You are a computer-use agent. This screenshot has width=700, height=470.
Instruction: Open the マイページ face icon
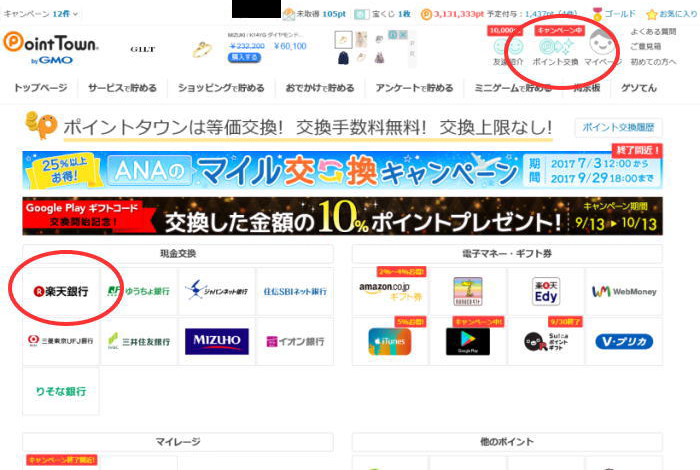[602, 43]
